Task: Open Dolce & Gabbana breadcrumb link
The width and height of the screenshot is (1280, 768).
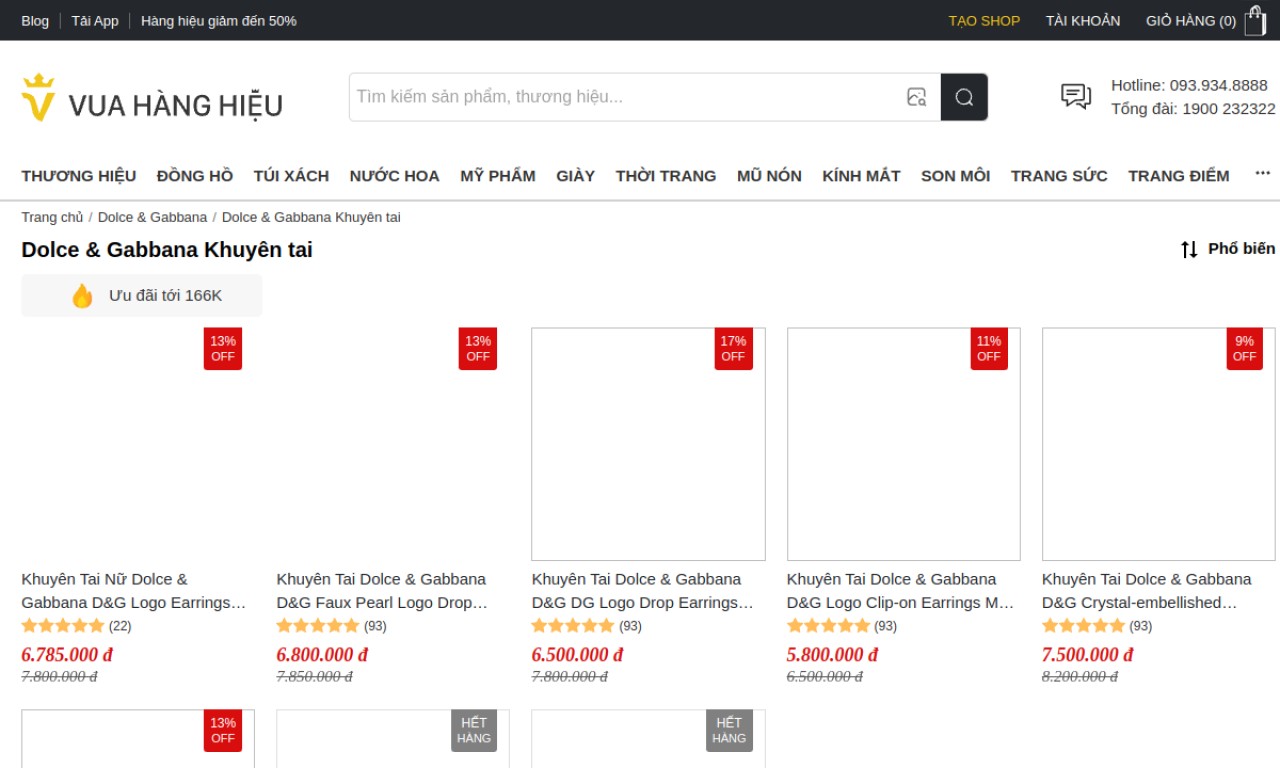Action: click(x=152, y=217)
